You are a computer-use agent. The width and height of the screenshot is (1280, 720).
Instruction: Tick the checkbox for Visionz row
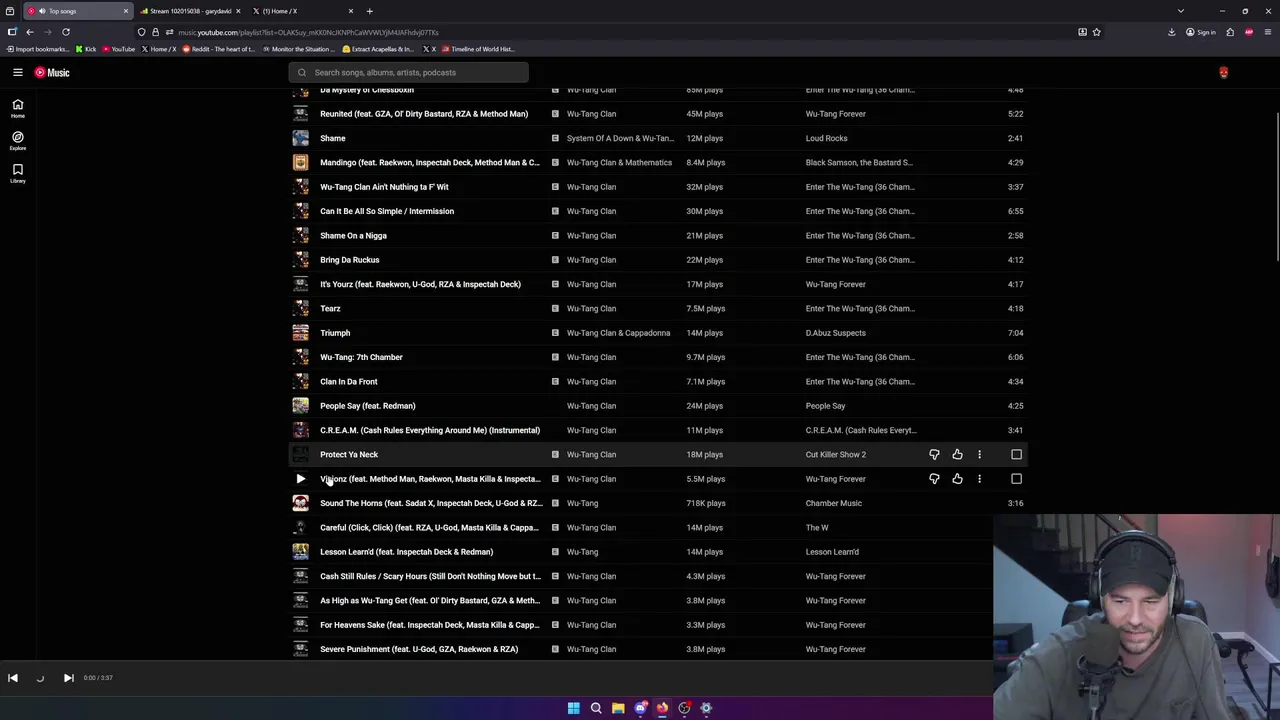[x=1016, y=479]
